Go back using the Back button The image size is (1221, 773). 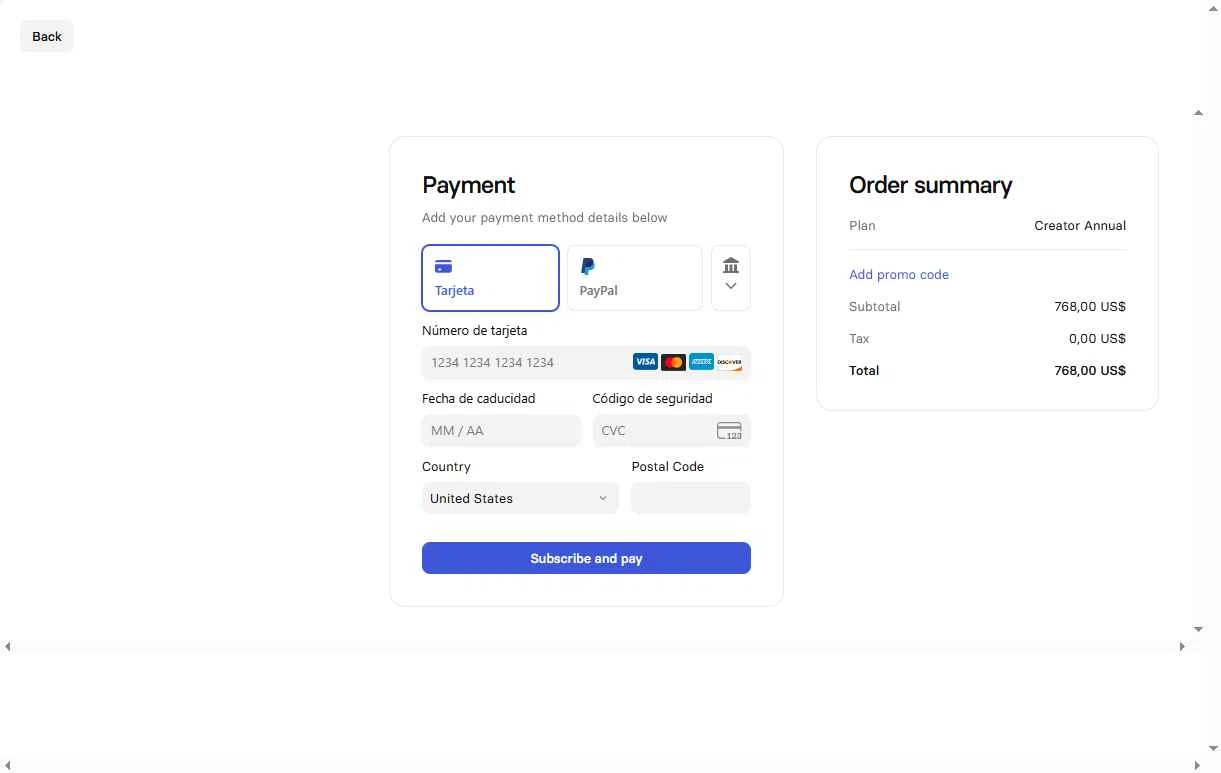47,37
